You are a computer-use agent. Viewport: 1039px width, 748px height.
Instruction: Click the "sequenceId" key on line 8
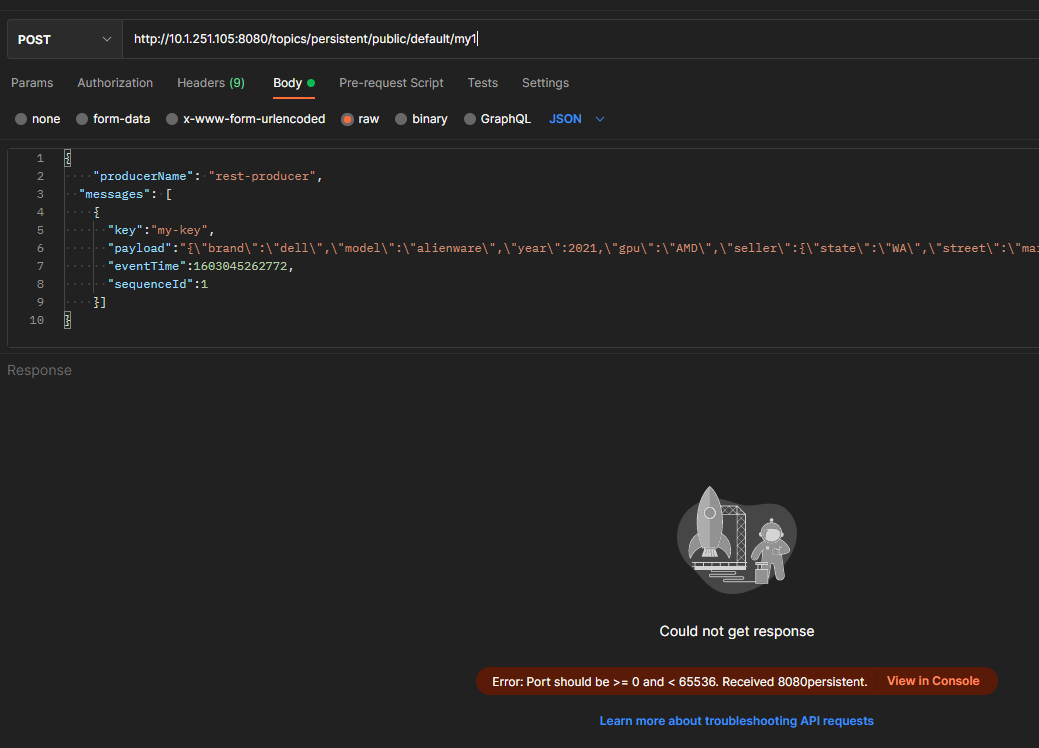[150, 284]
